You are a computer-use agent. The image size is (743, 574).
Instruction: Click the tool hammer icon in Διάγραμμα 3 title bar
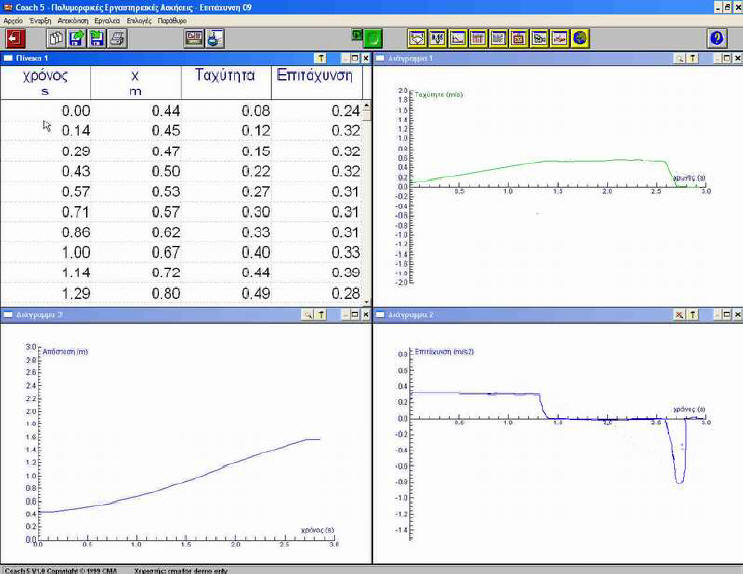point(321,314)
